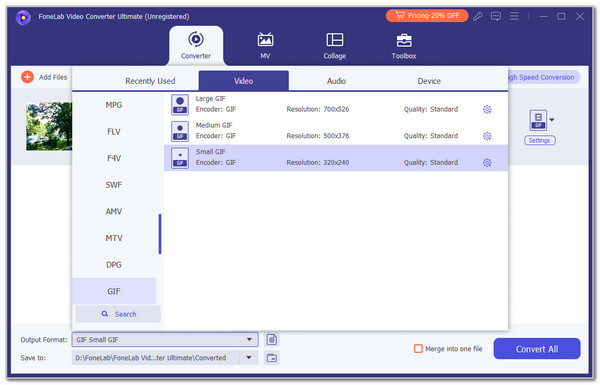Select the Device format tab

pos(429,81)
